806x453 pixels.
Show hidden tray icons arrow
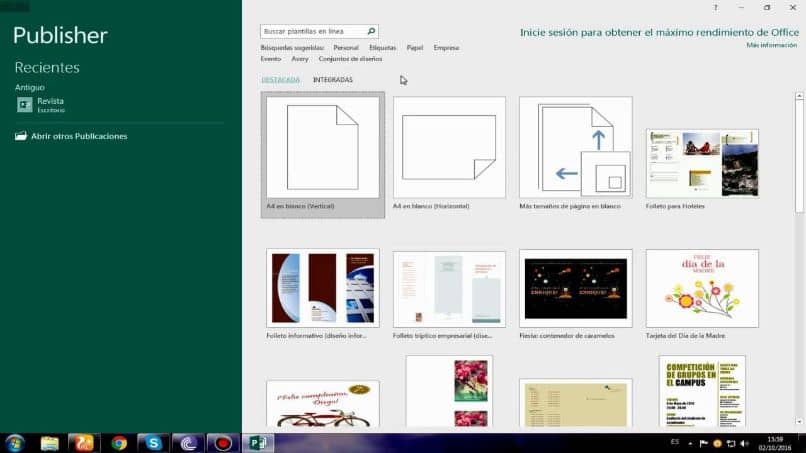tap(690, 444)
